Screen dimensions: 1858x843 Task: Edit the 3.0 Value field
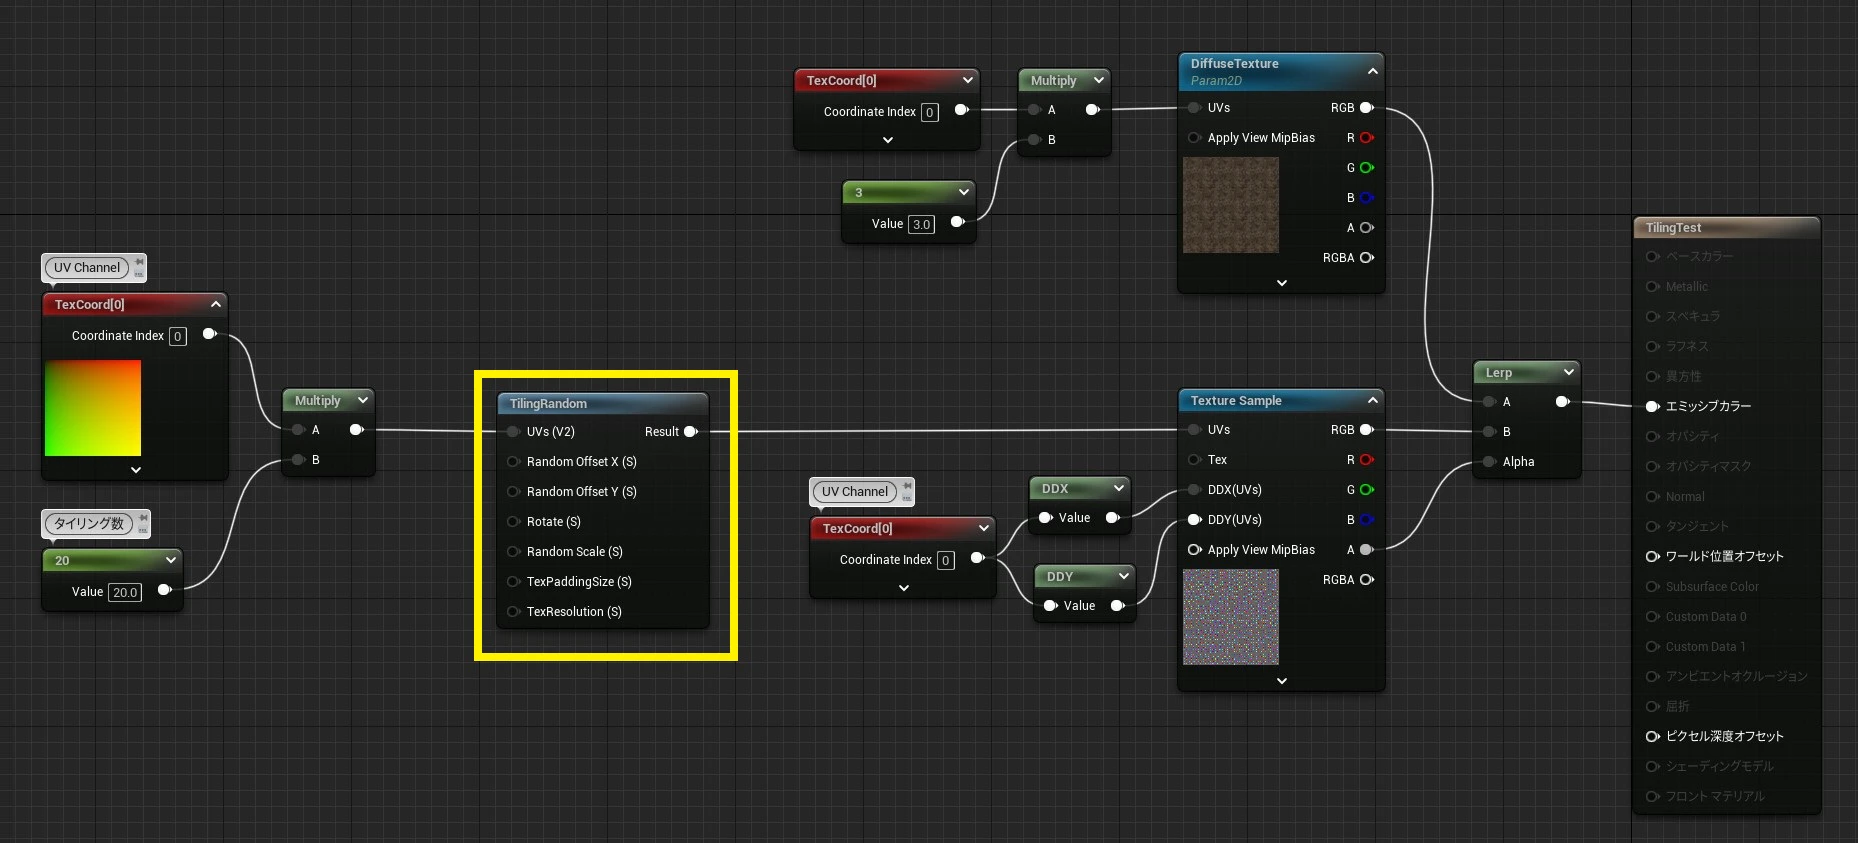(x=922, y=224)
